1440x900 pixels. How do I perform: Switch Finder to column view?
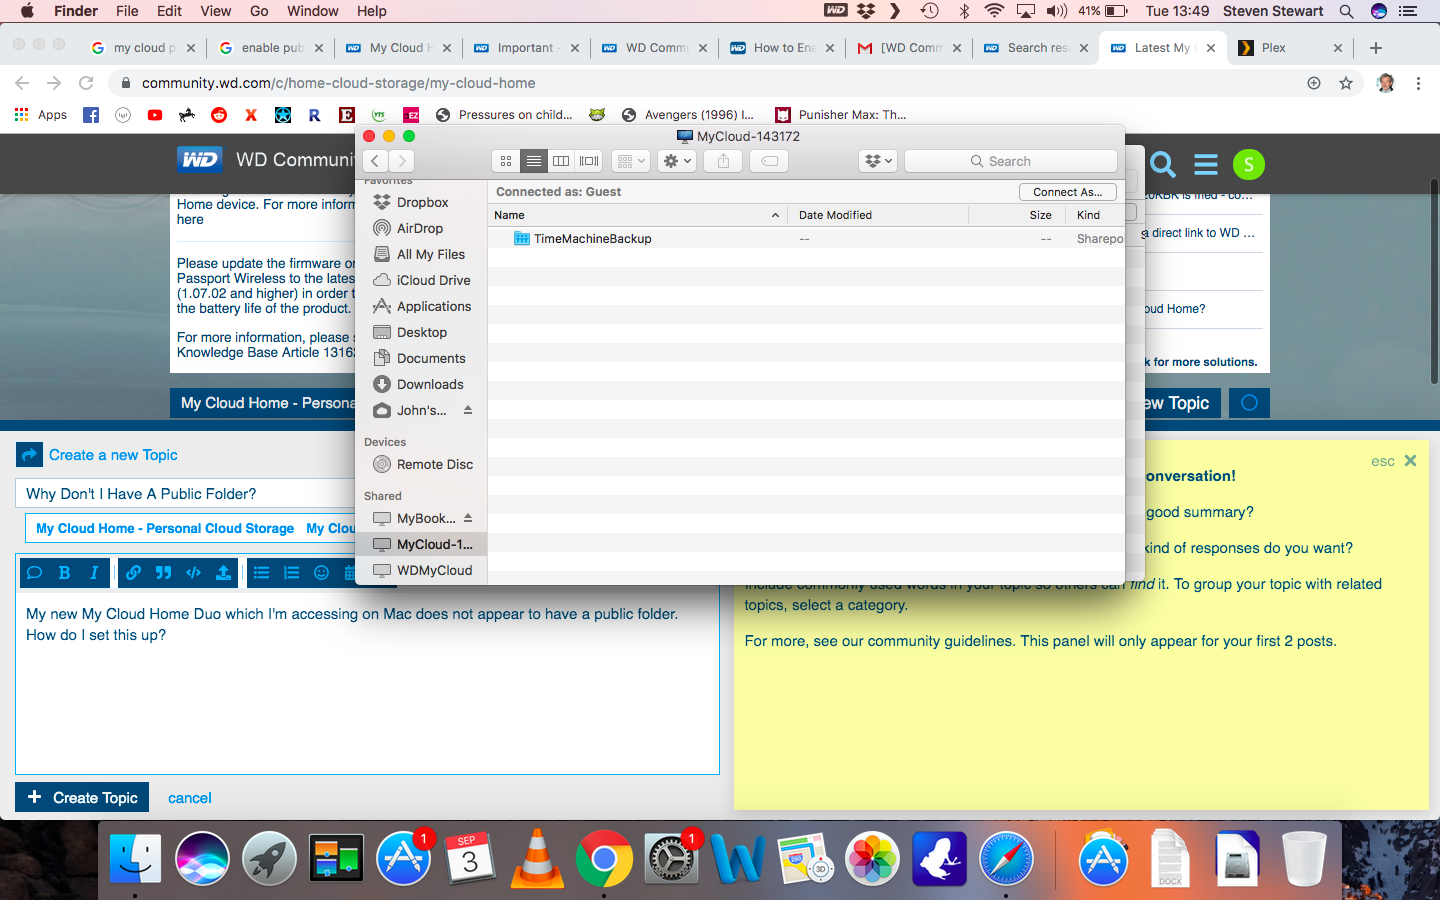point(561,161)
